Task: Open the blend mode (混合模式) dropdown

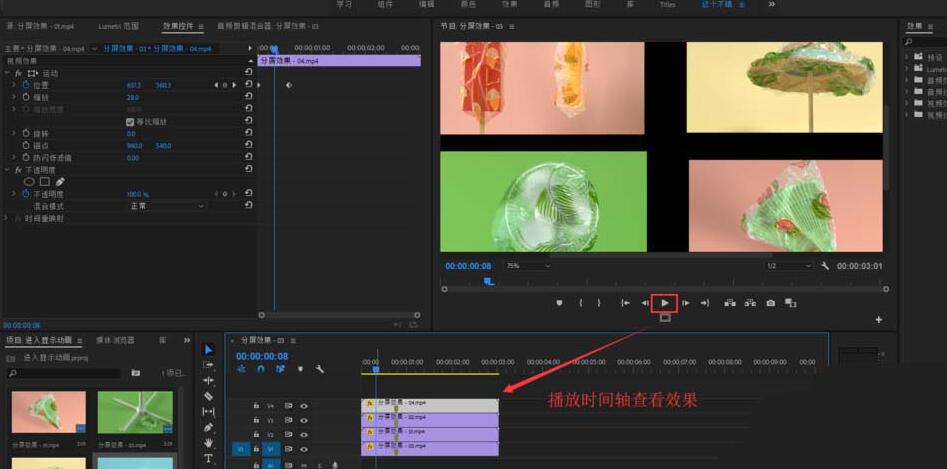Action: (x=166, y=206)
